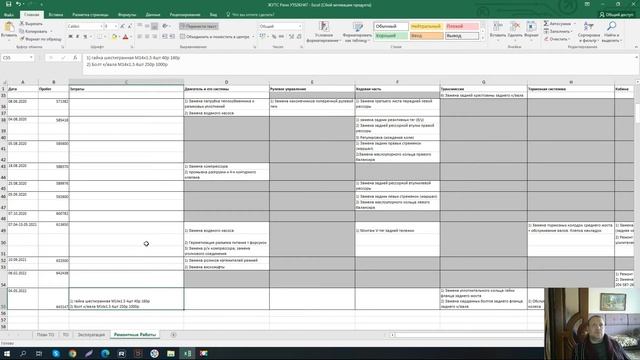Screen dimensions: 640x360
Task: Click the red font color icon
Action: pos(125,37)
